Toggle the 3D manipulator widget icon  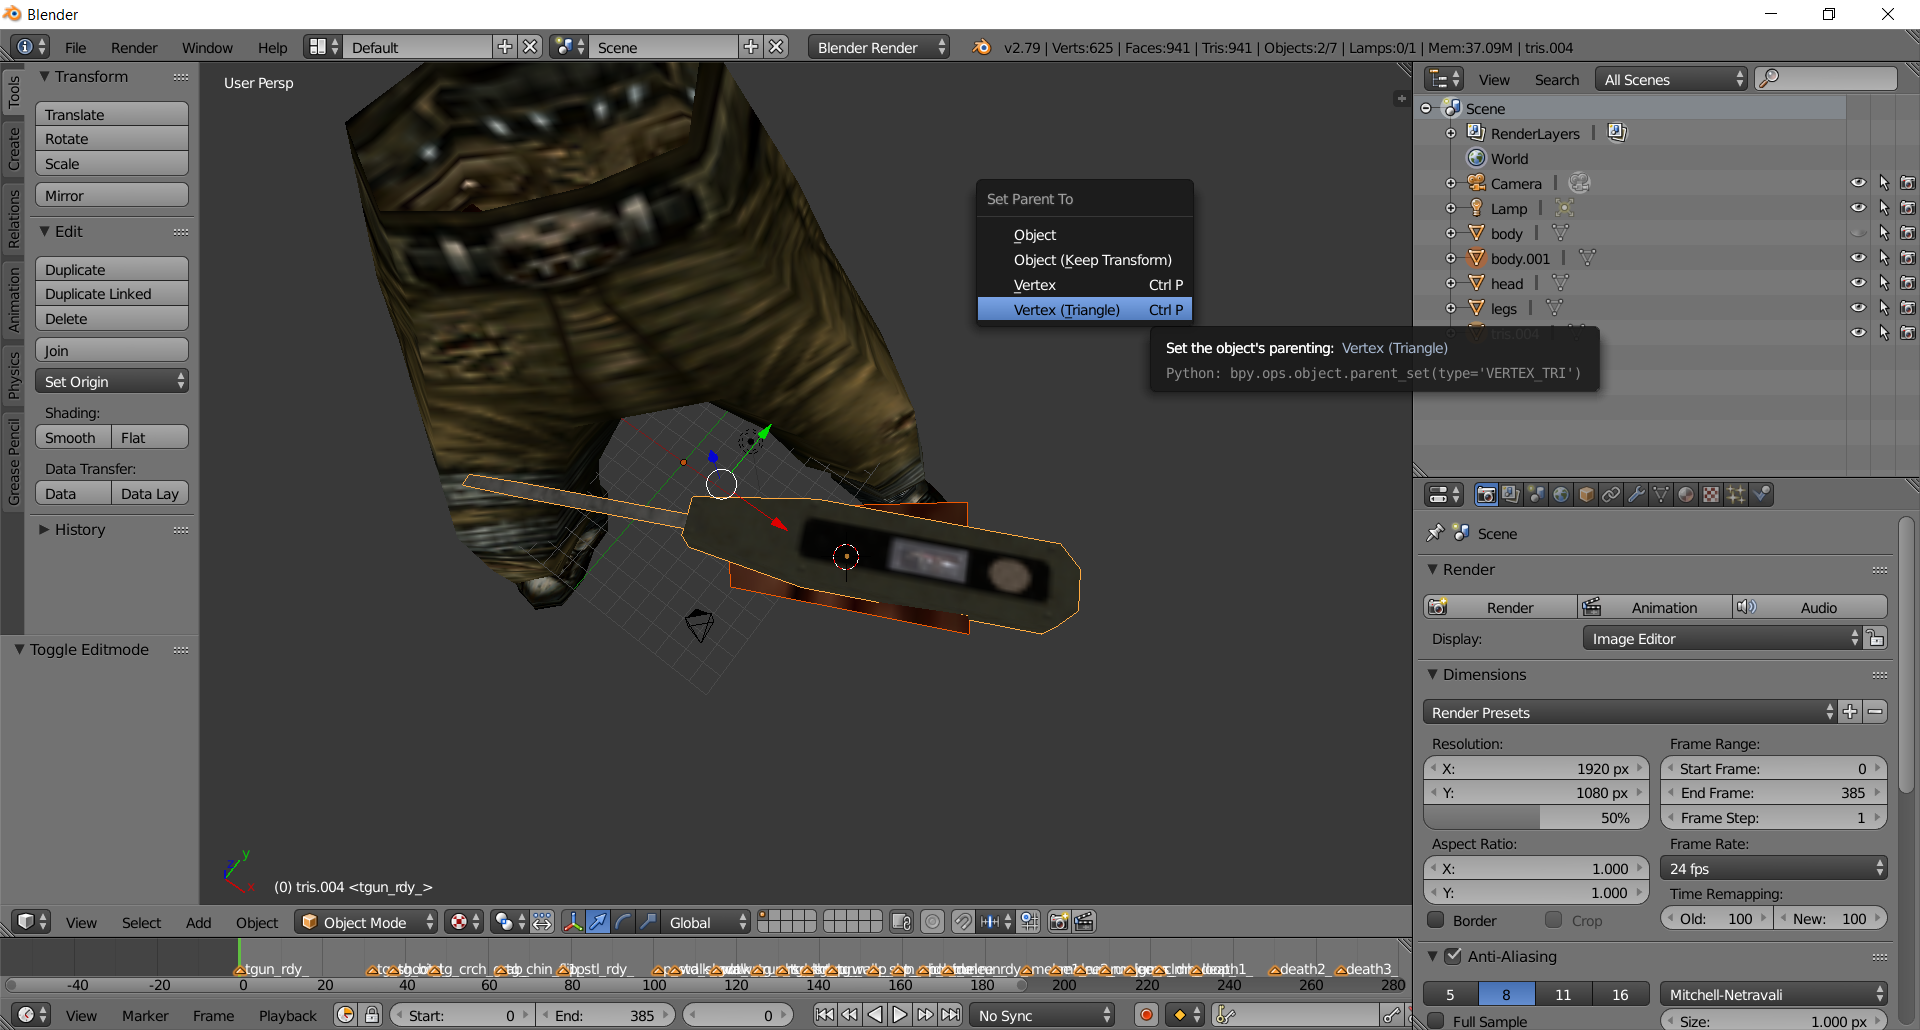click(573, 922)
